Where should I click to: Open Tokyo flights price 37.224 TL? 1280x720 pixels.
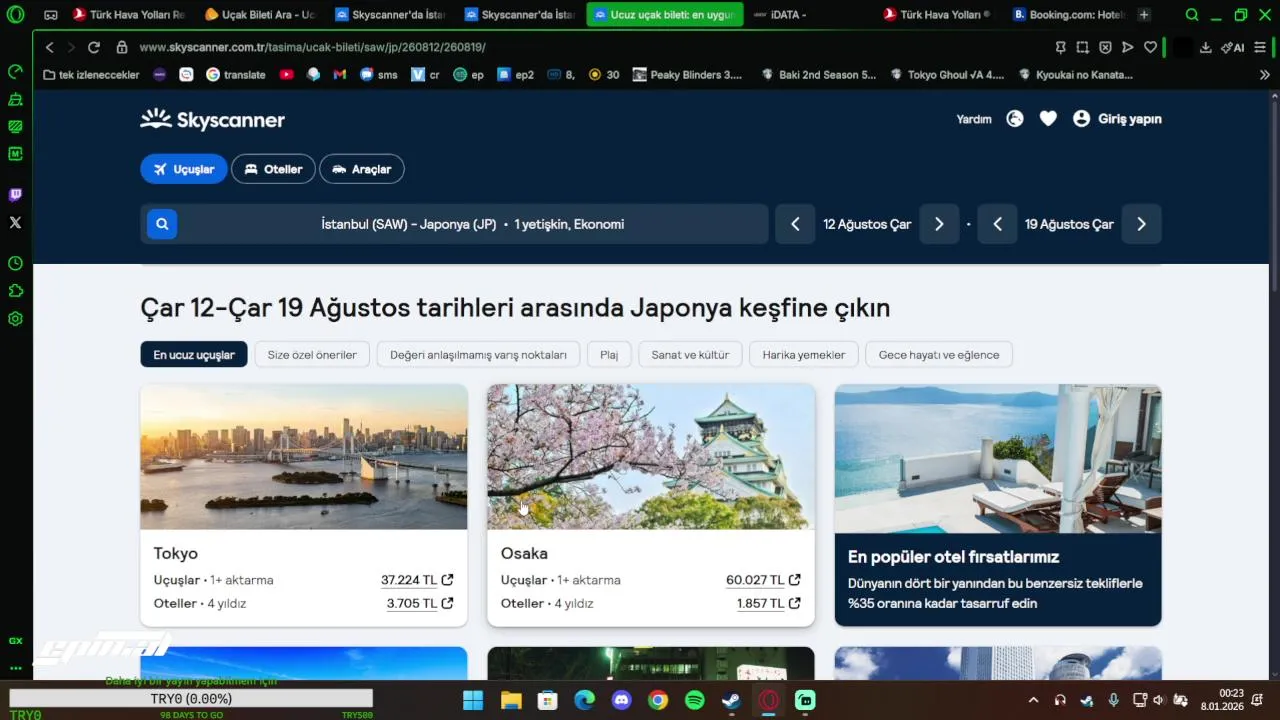[x=417, y=580]
